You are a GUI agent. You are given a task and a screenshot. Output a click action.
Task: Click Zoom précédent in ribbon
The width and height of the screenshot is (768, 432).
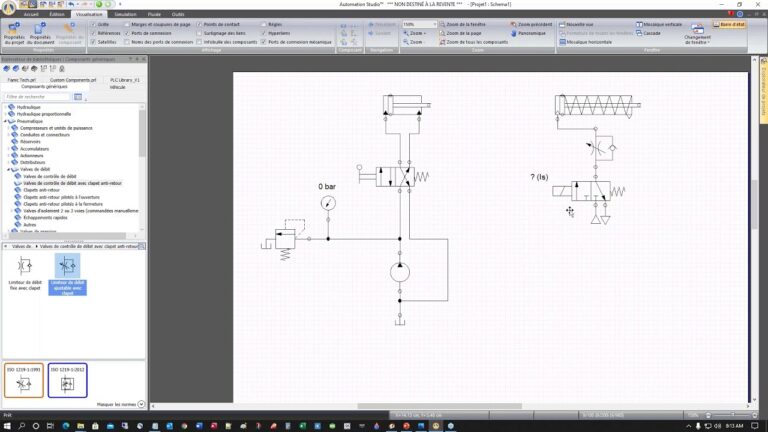tap(538, 23)
